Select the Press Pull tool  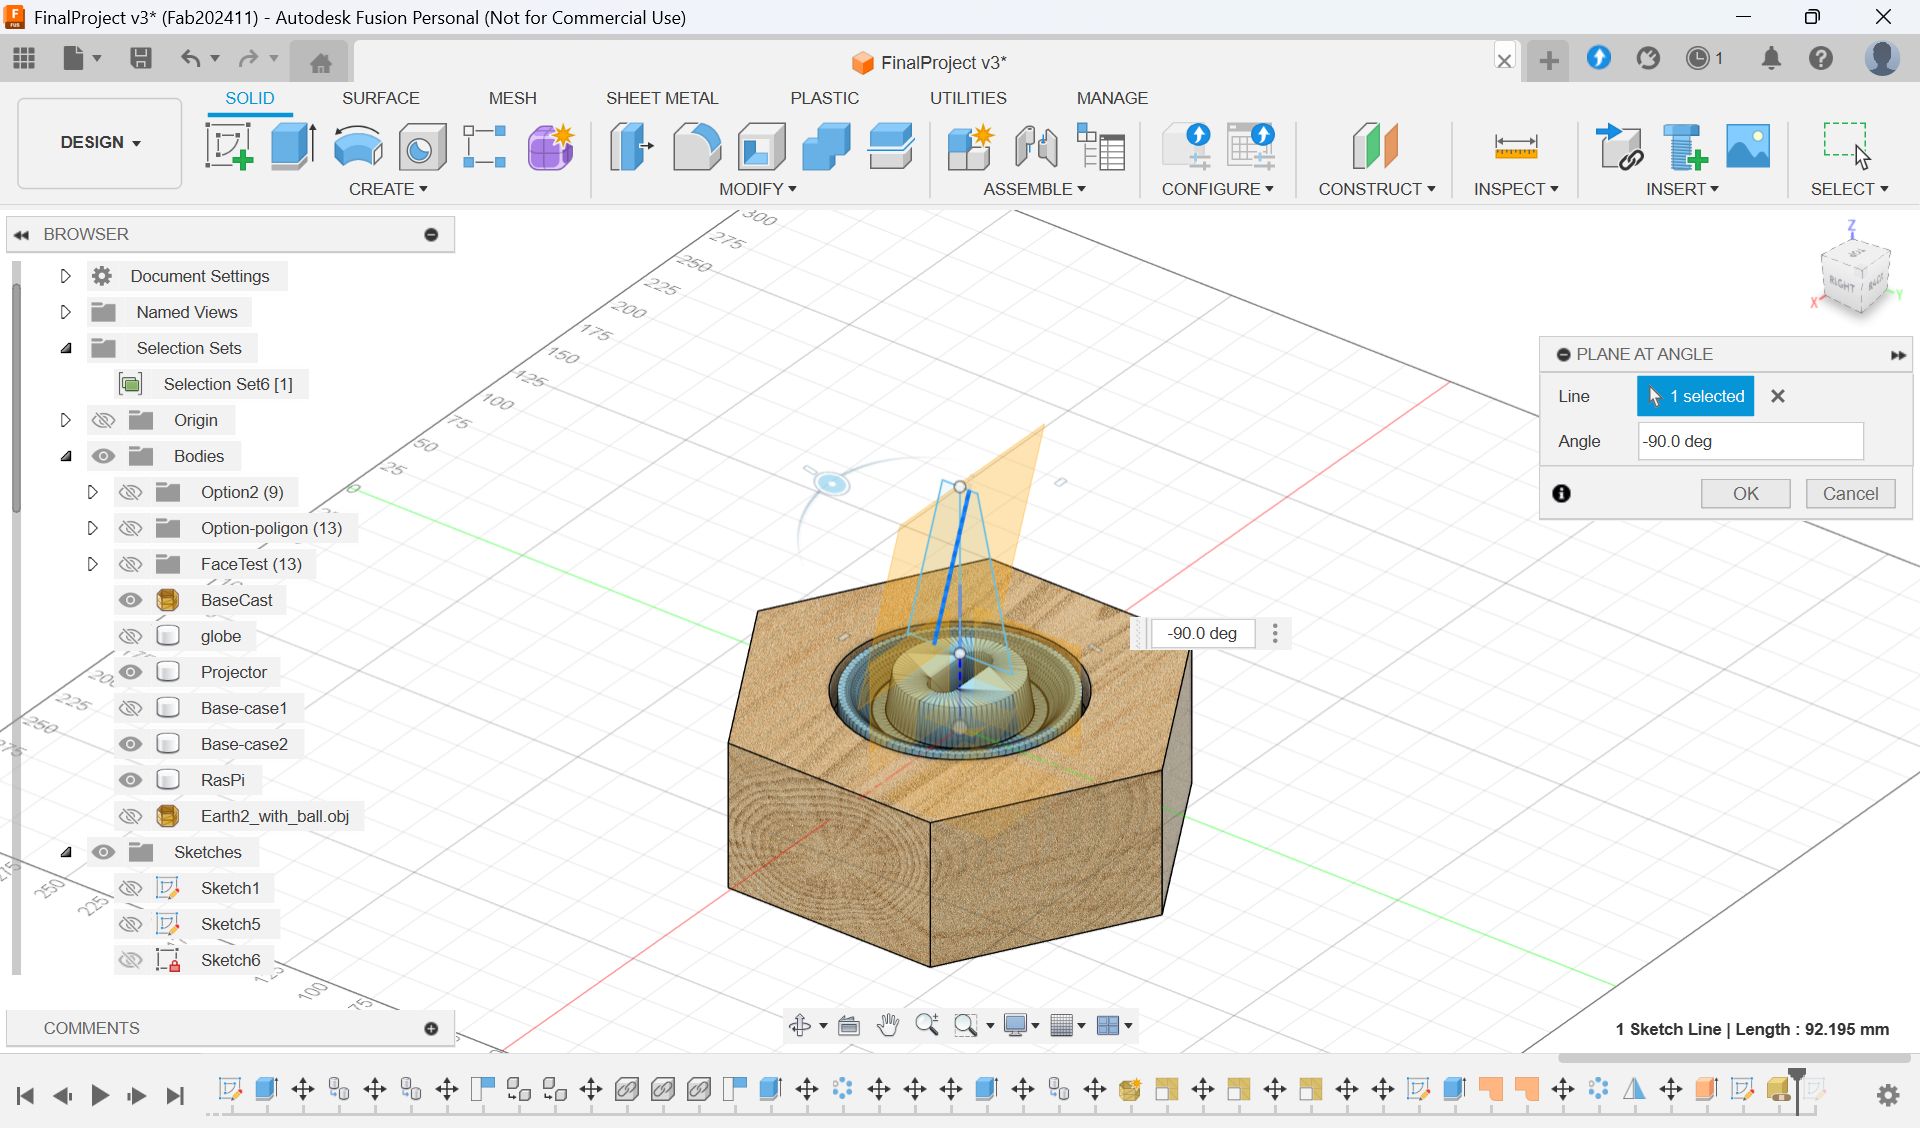point(632,146)
